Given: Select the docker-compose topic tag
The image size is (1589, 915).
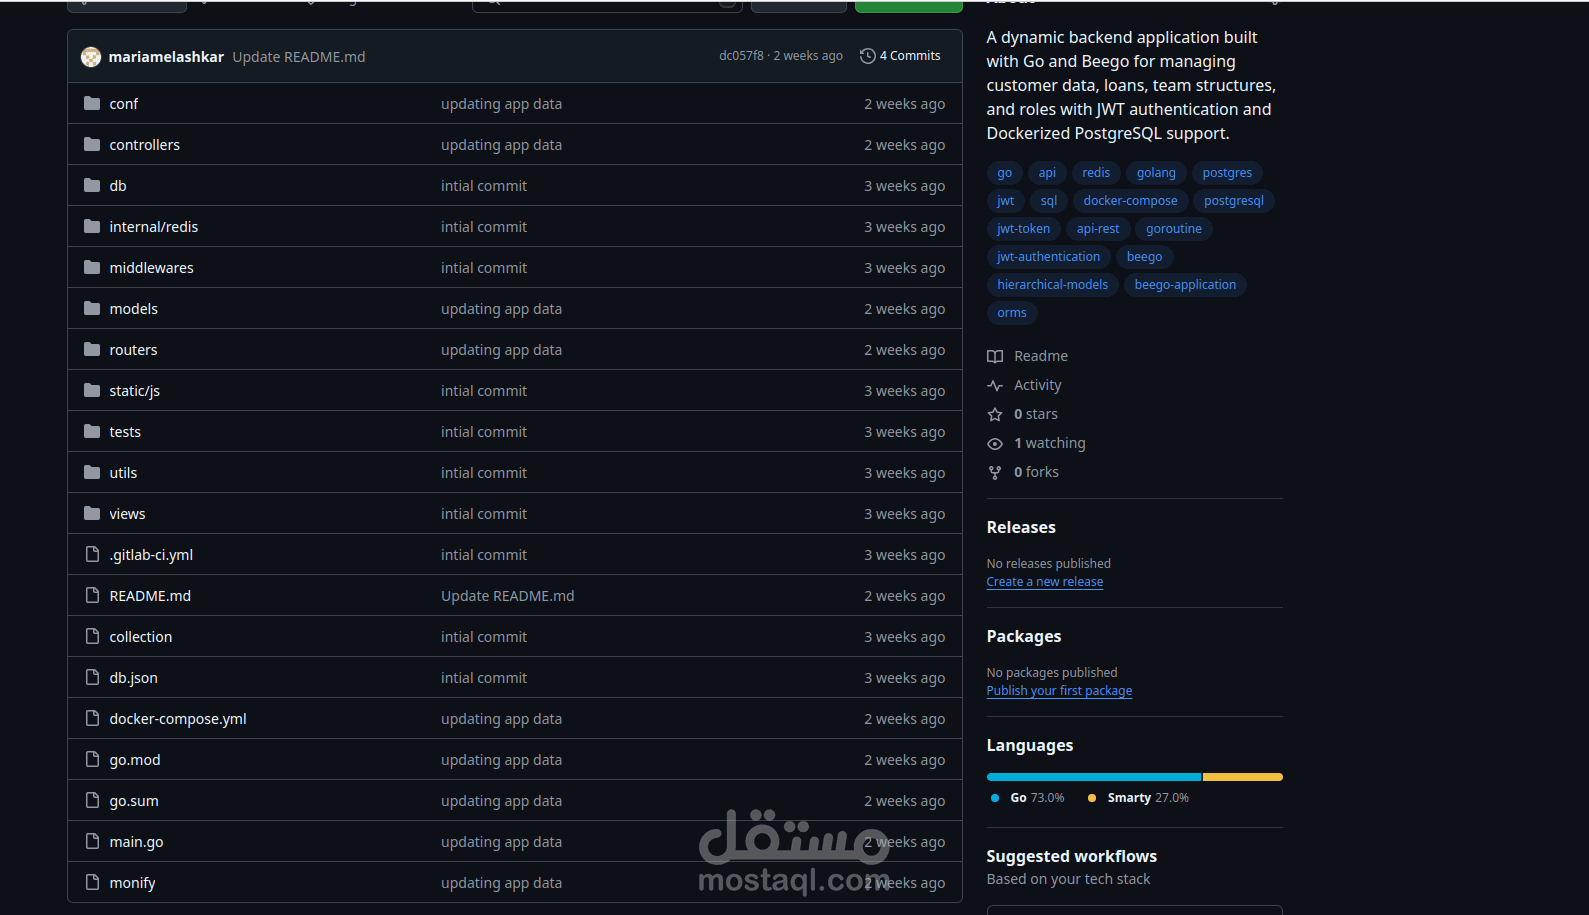Looking at the screenshot, I should [1130, 201].
